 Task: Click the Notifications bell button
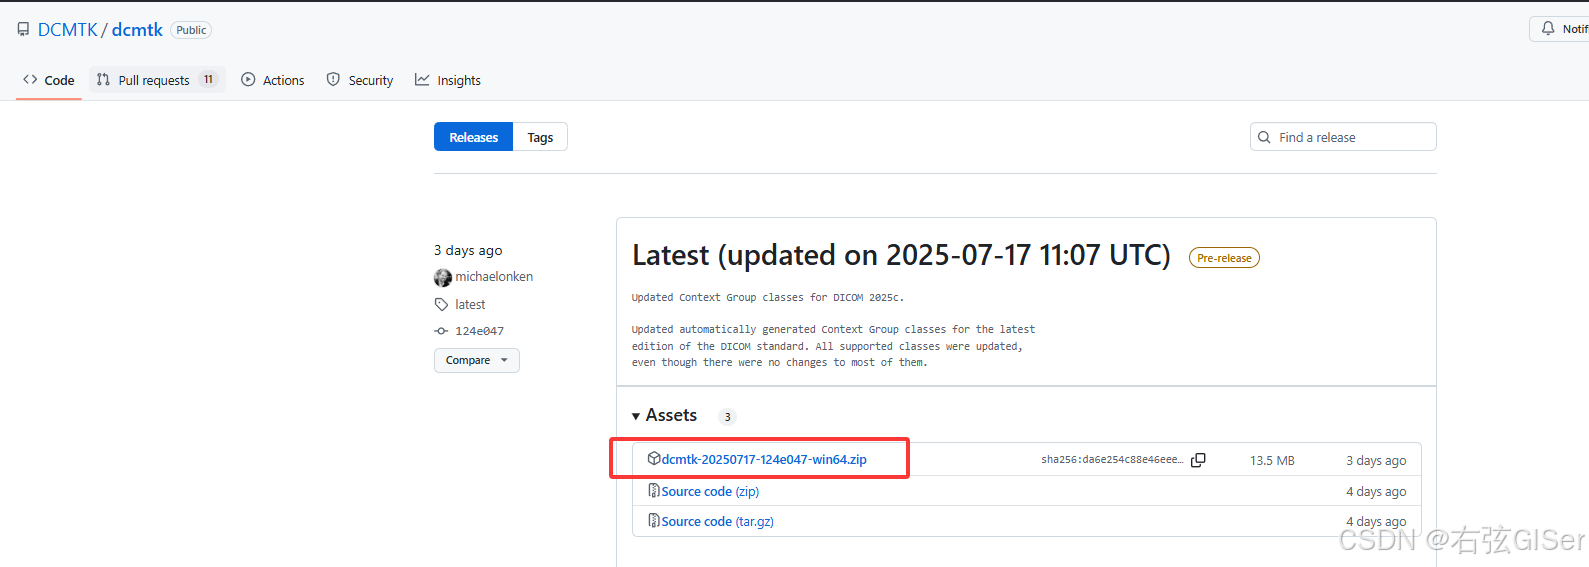(1560, 29)
